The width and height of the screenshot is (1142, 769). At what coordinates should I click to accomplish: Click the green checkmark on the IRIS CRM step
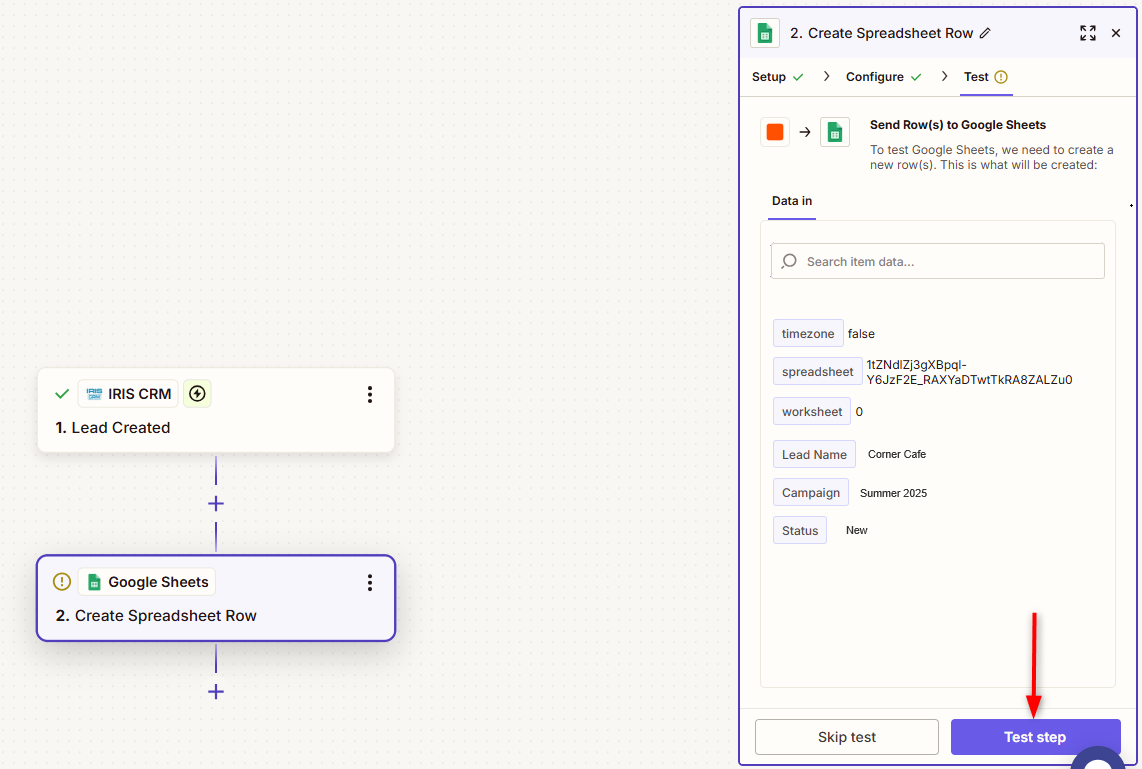coord(62,394)
